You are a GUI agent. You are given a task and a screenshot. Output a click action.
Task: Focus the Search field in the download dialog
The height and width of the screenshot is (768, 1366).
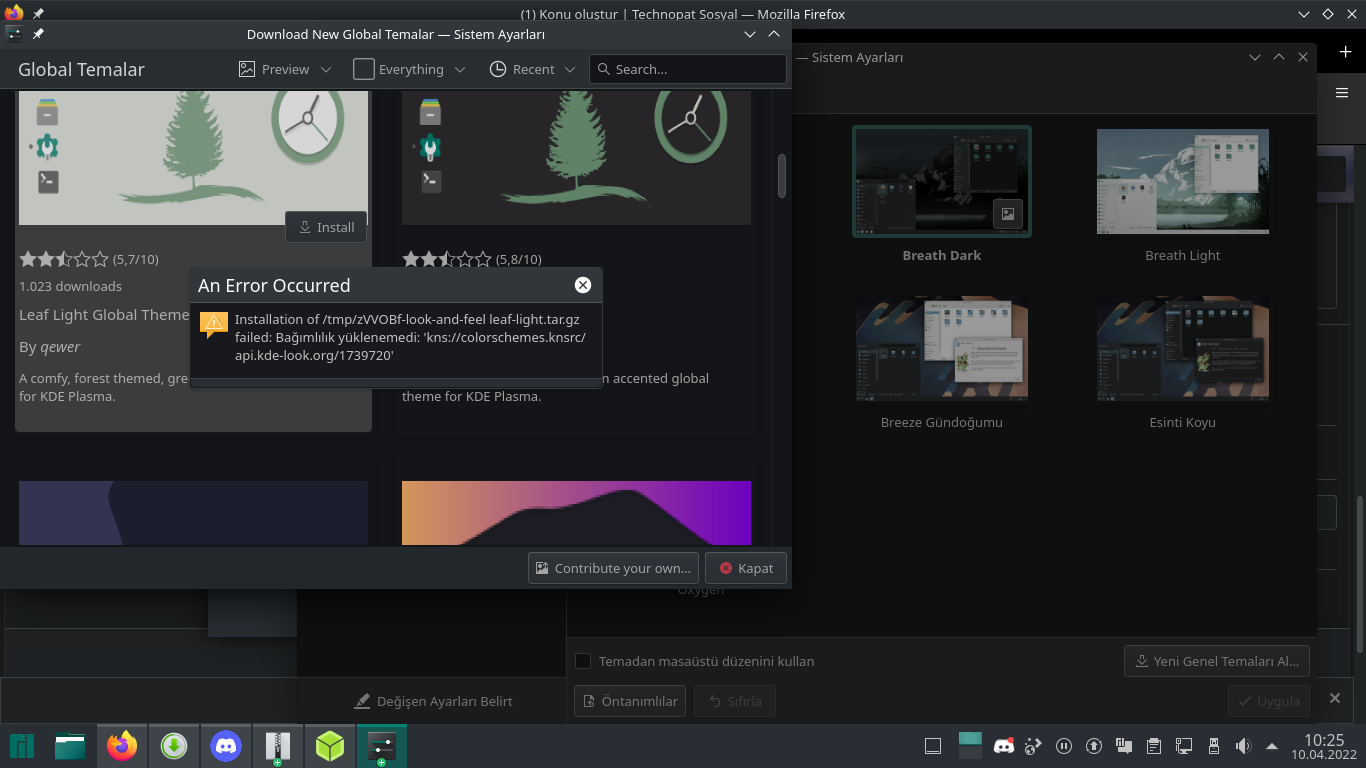(x=688, y=69)
